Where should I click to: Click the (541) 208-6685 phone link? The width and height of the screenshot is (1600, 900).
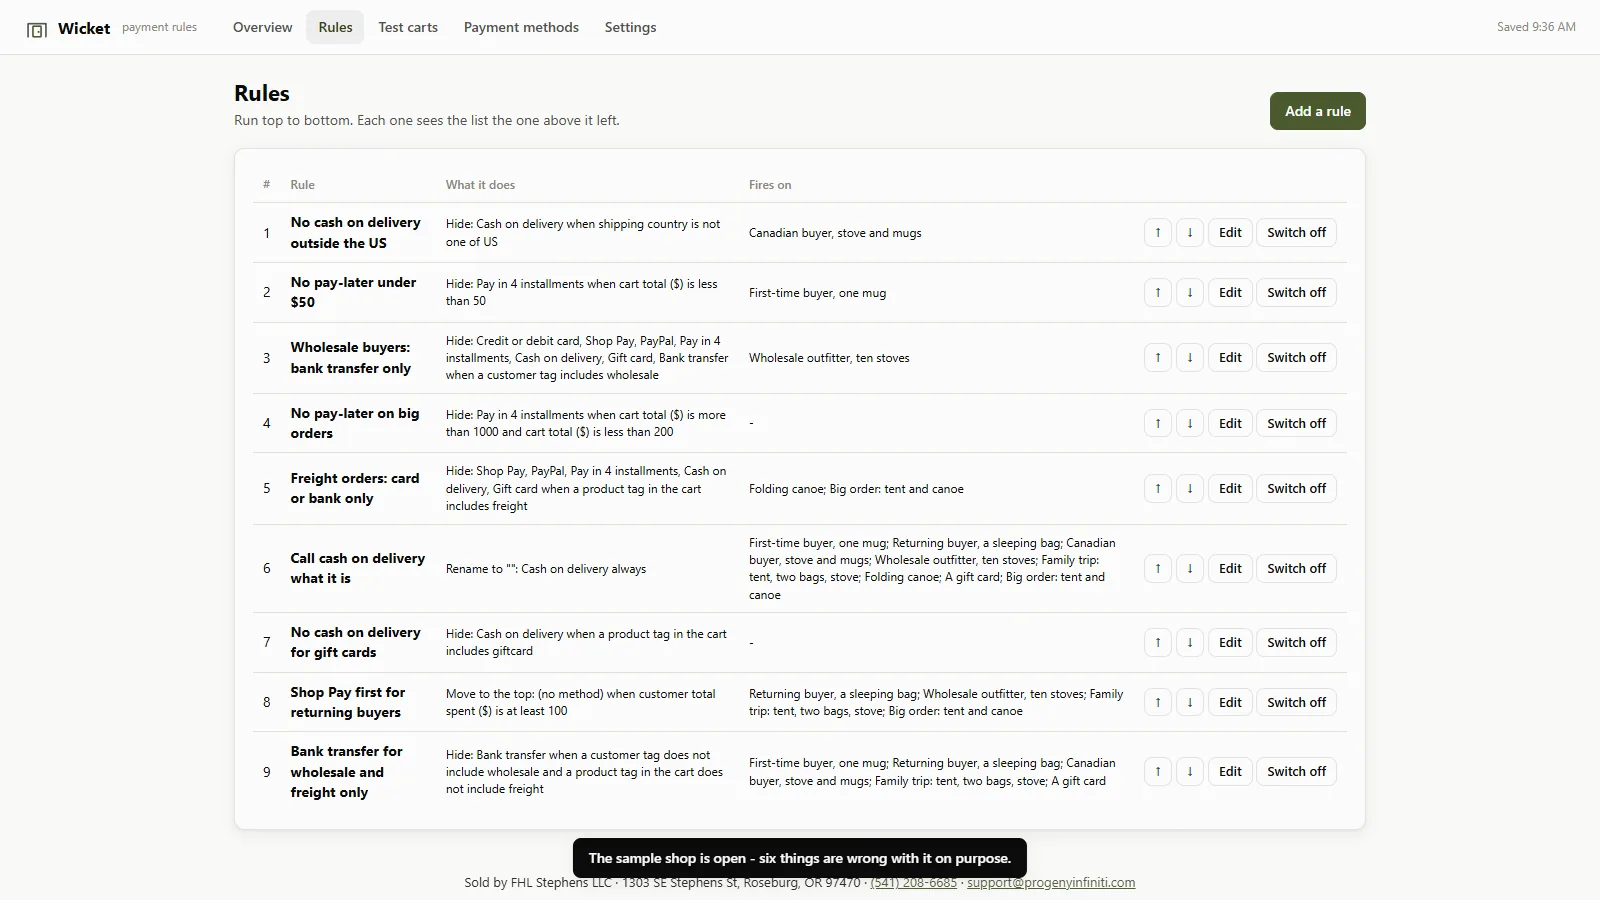[913, 883]
